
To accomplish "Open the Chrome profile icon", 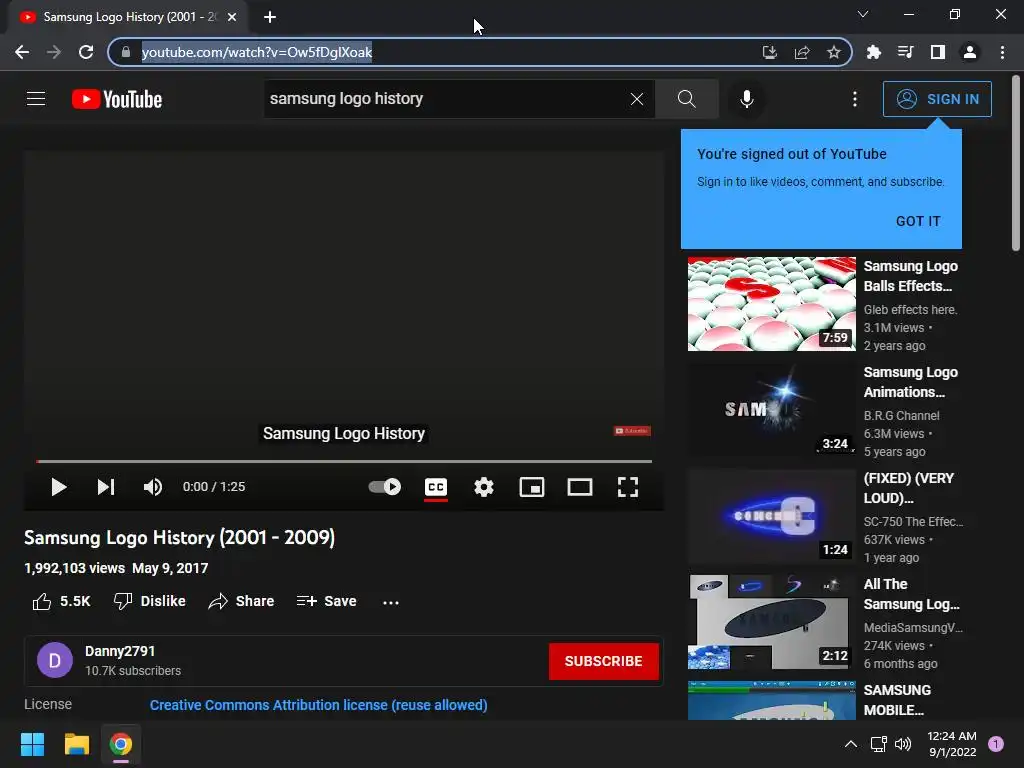I will 970,52.
